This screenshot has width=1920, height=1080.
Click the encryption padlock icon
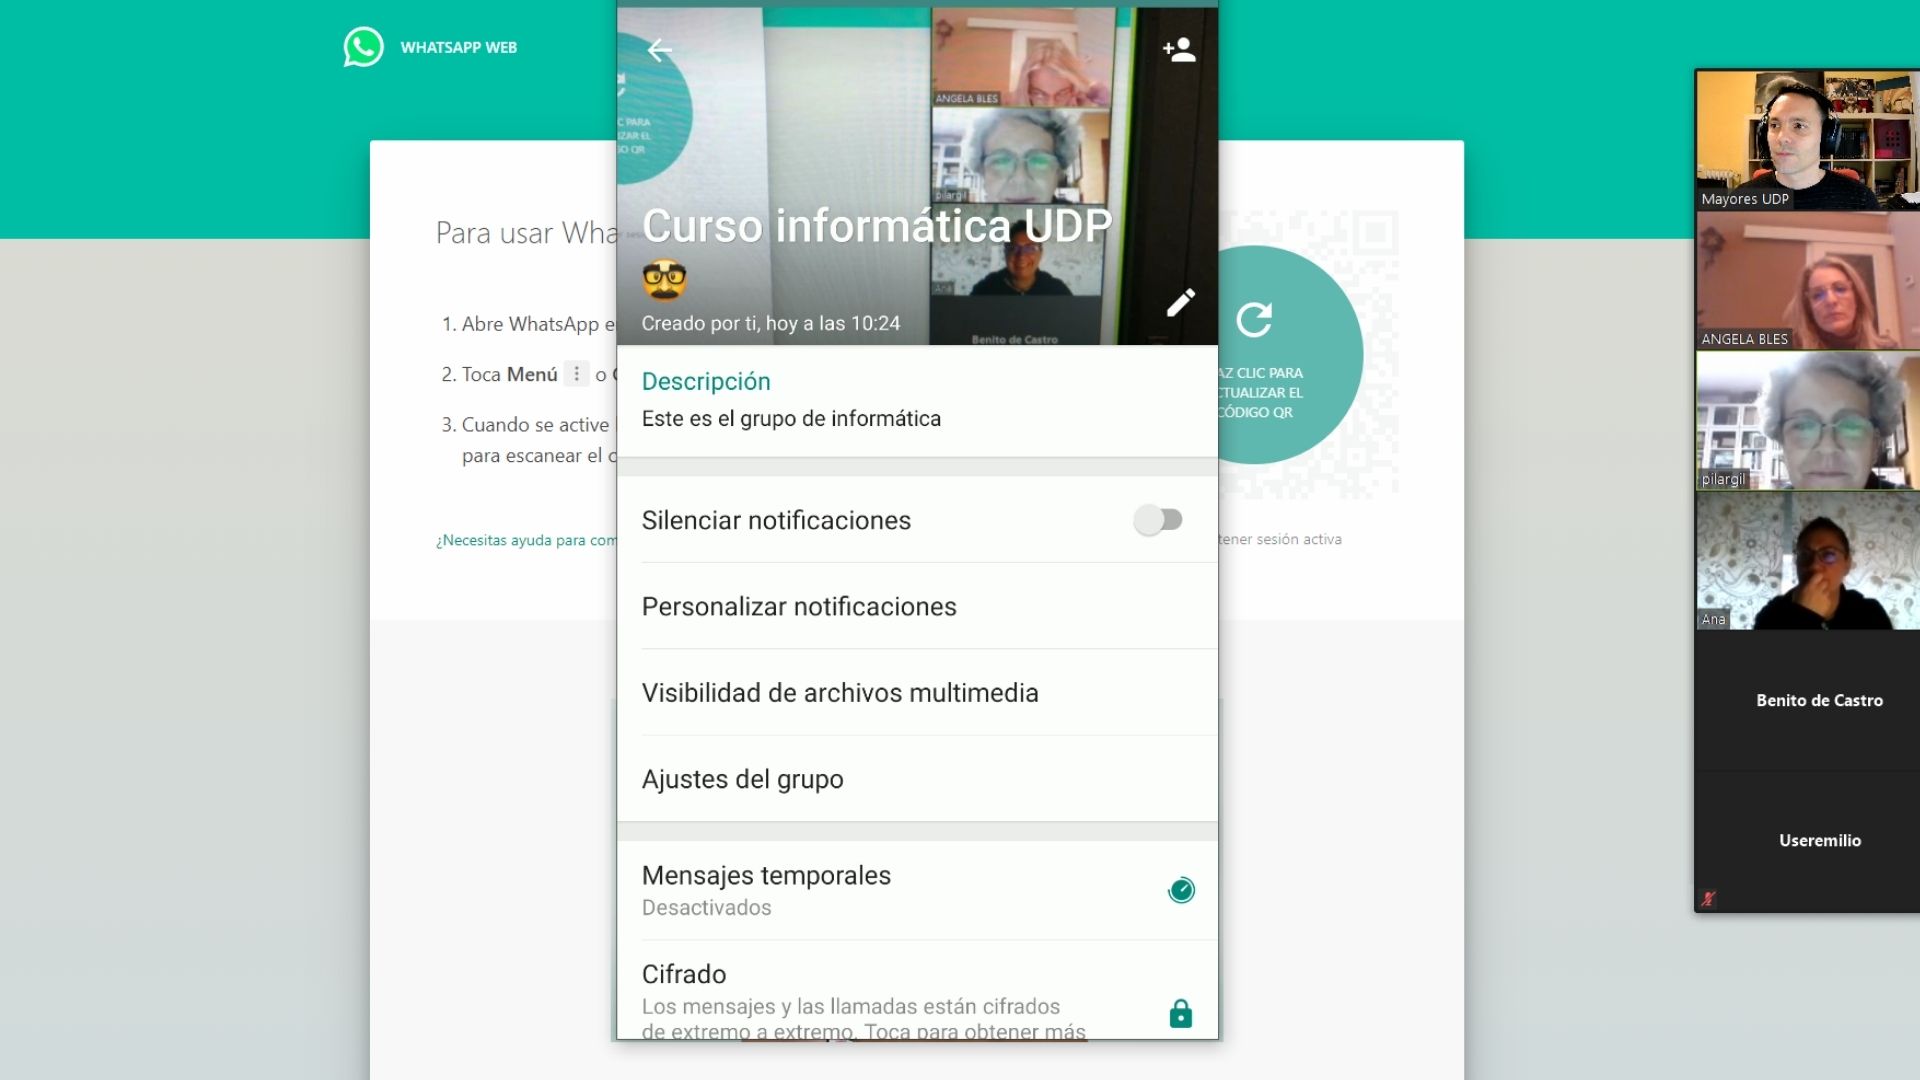1181,1014
